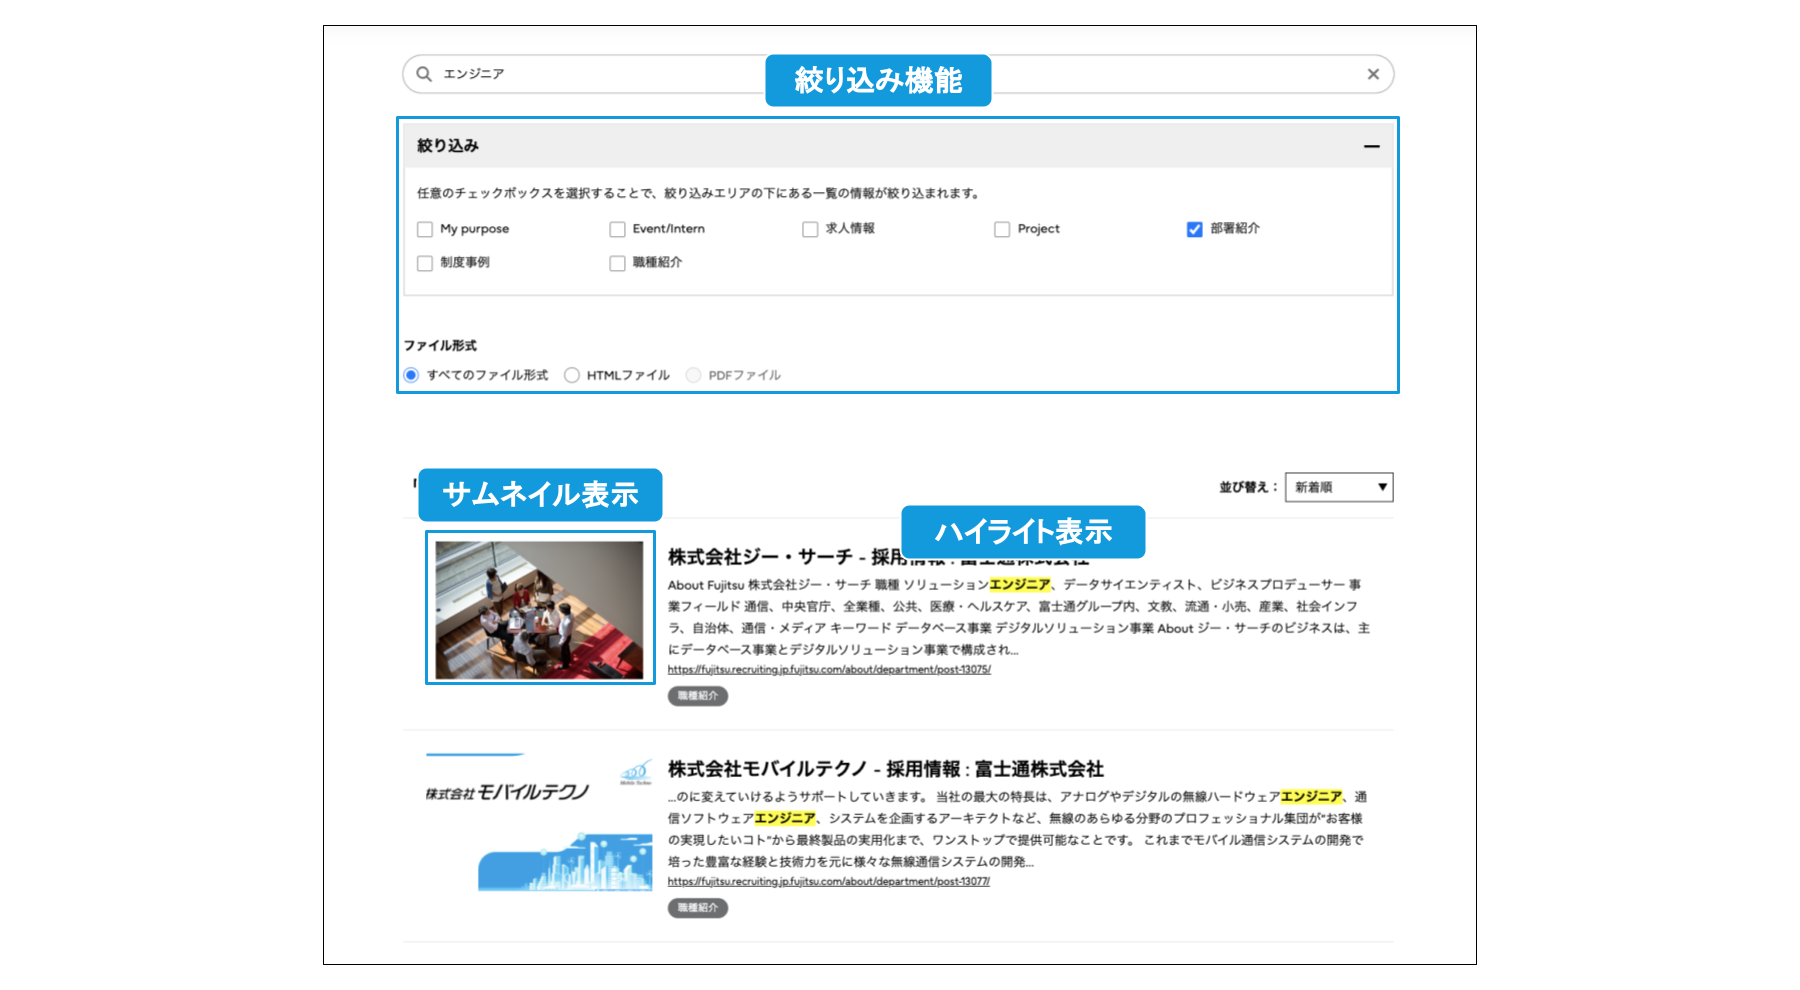
Task: Collapse the 絞り込み panel via minus icon
Action: pyautogui.click(x=1371, y=146)
